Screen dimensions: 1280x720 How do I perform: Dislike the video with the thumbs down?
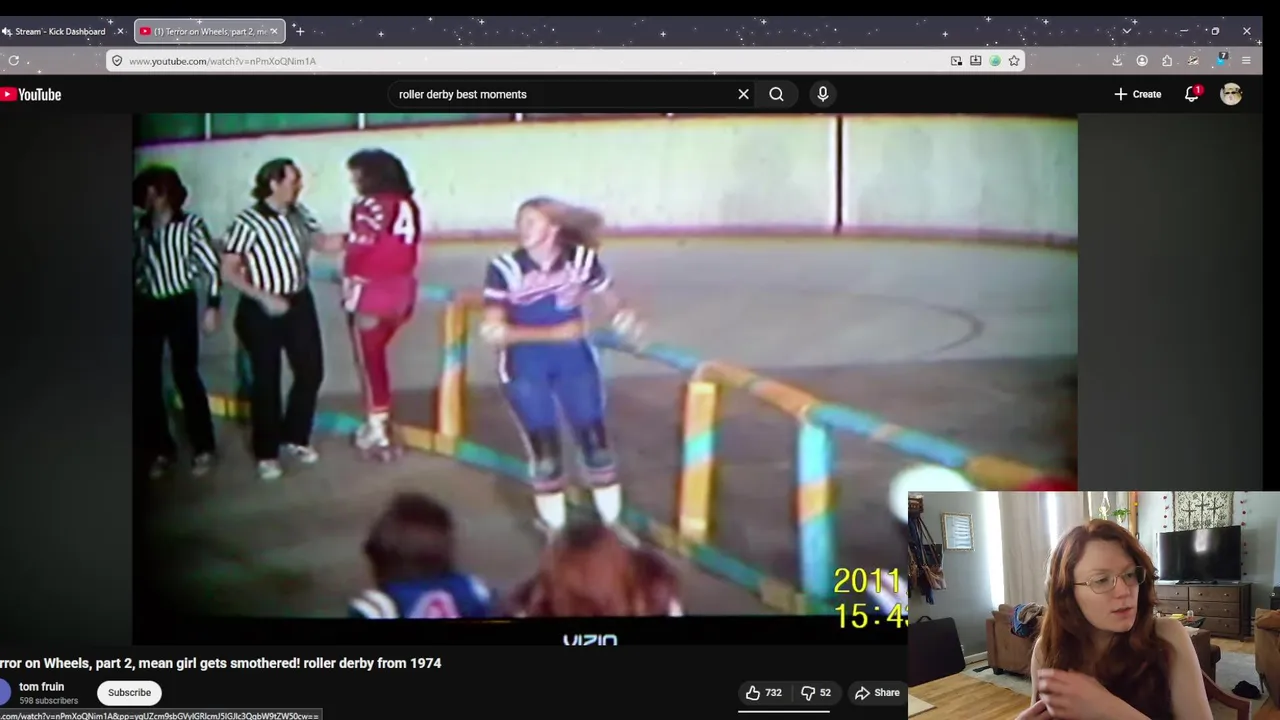pyautogui.click(x=816, y=692)
